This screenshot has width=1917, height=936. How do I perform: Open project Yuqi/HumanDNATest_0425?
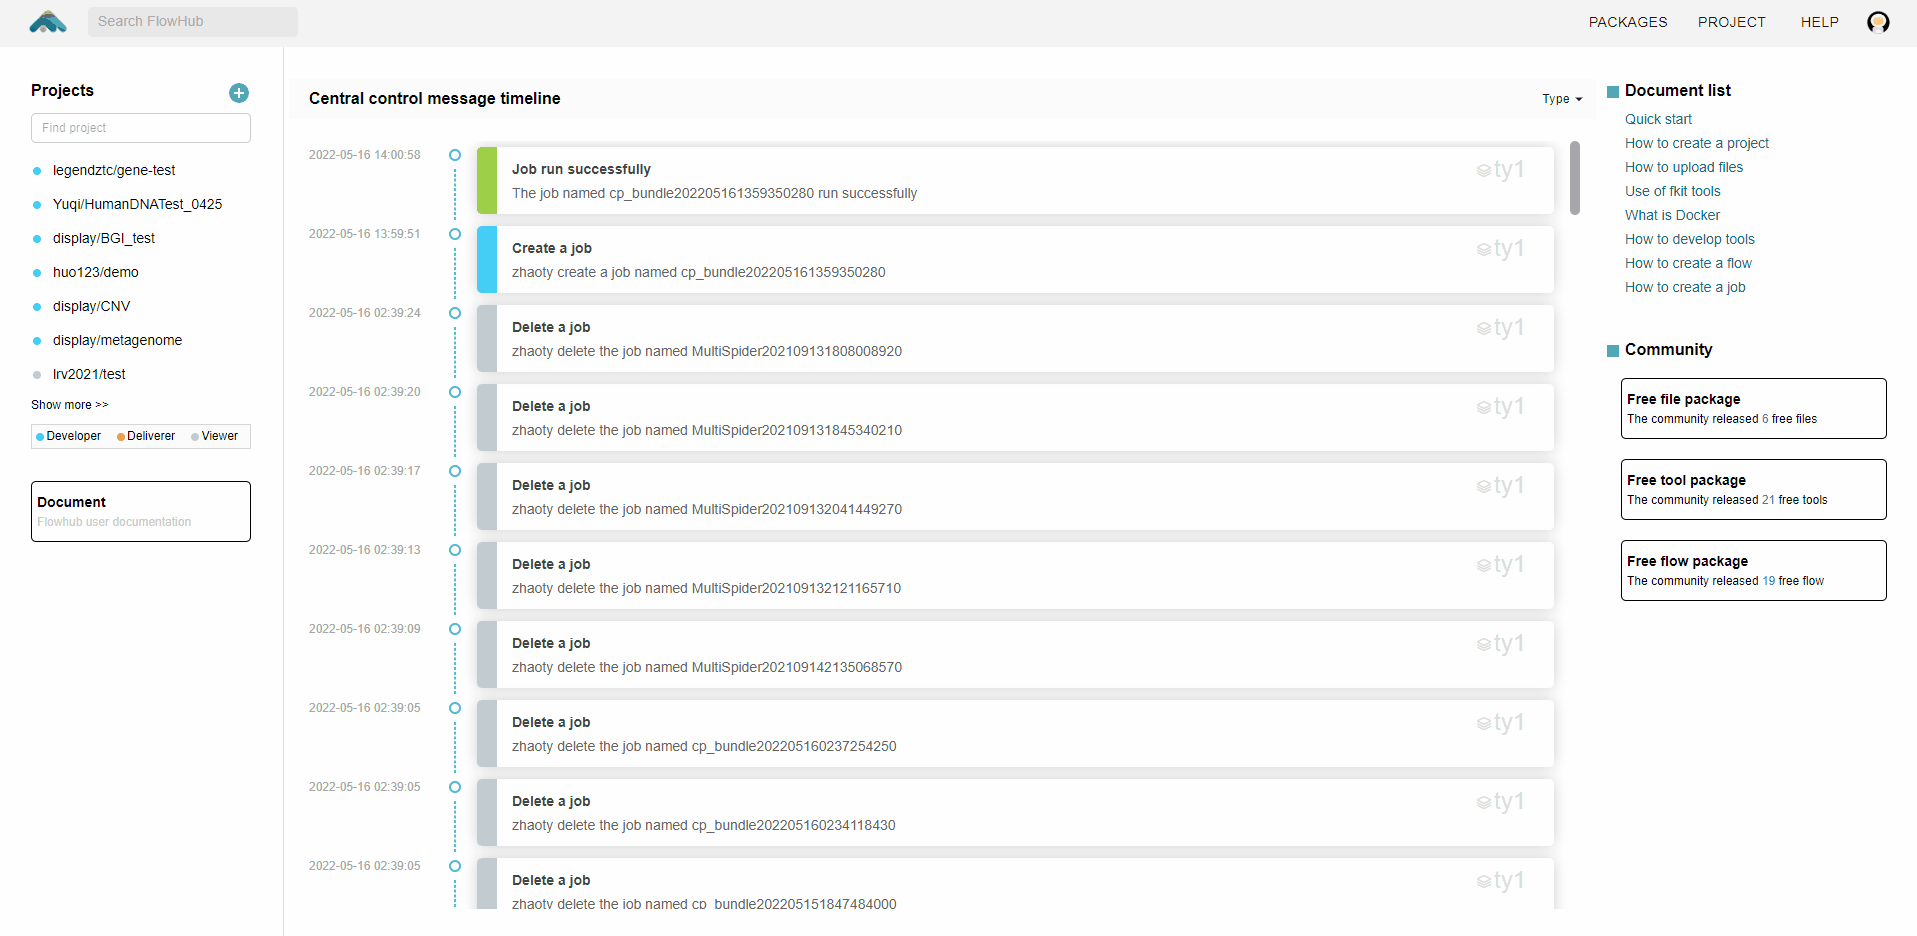pos(137,204)
